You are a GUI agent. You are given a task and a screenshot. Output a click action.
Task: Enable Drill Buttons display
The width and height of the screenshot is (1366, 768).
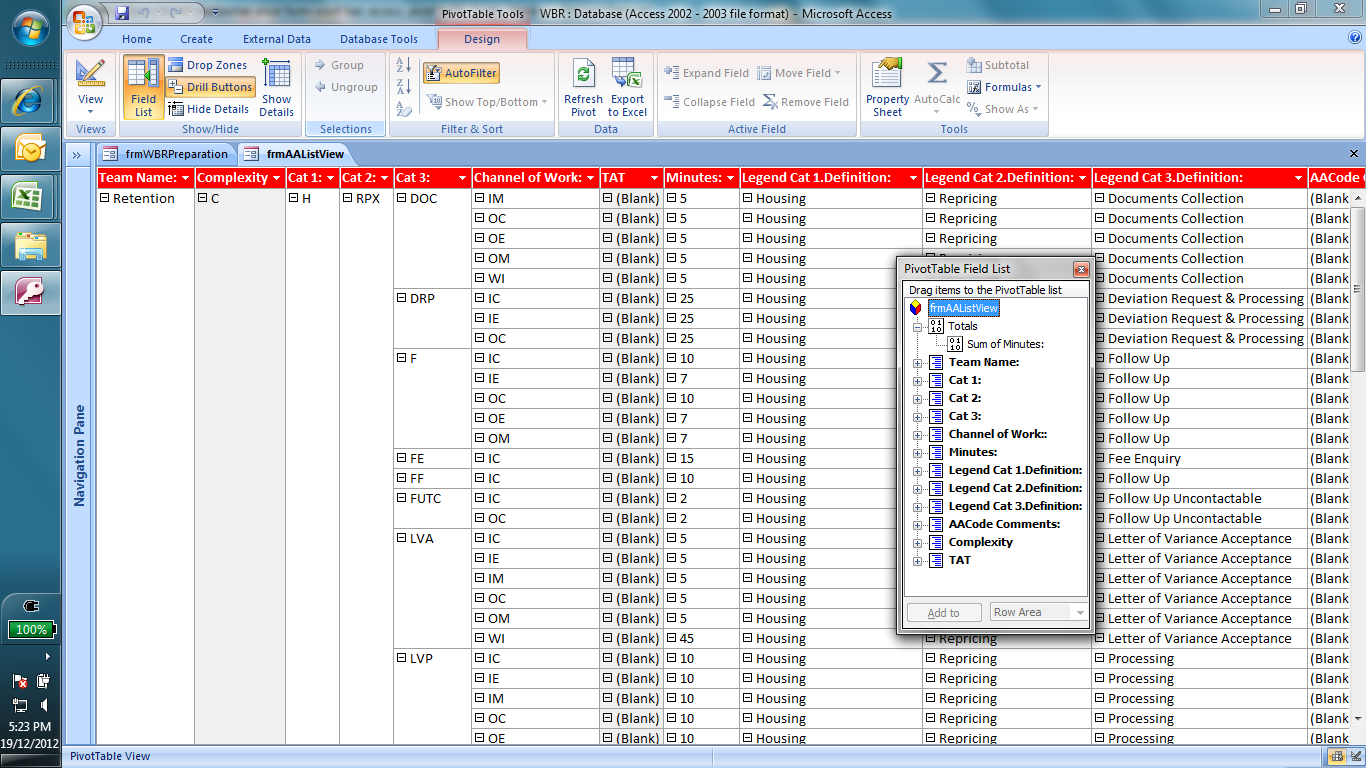(x=211, y=87)
